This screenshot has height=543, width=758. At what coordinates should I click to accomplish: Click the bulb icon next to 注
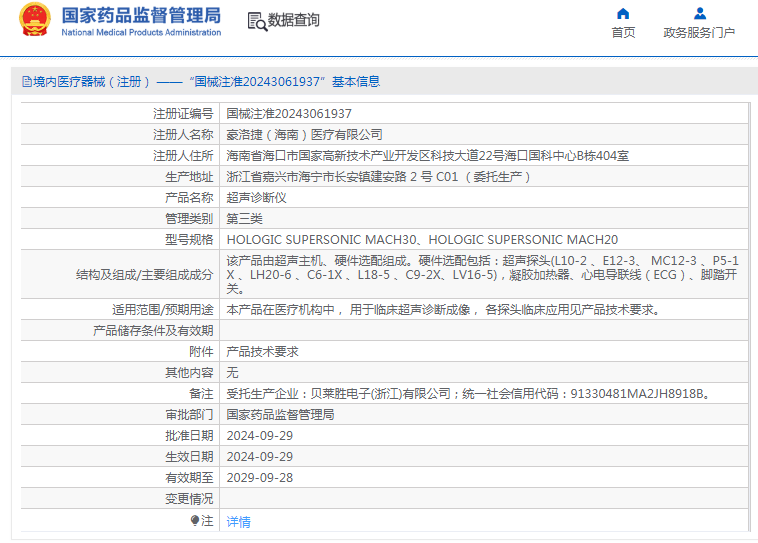point(195,520)
